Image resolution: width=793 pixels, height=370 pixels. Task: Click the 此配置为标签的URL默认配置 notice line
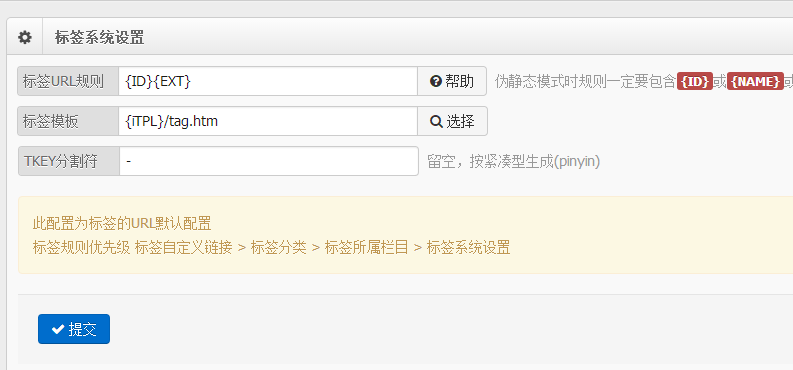(121, 223)
